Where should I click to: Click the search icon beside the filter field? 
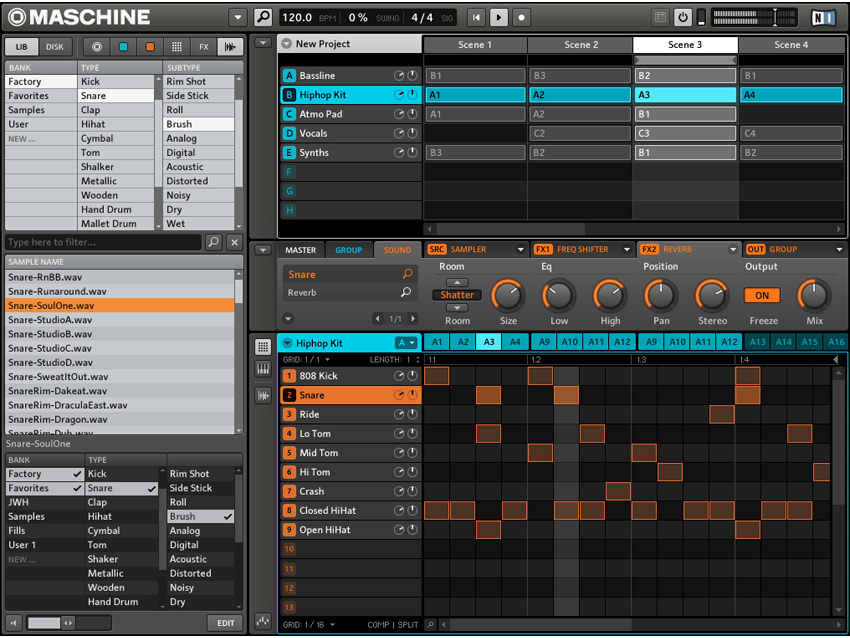214,243
